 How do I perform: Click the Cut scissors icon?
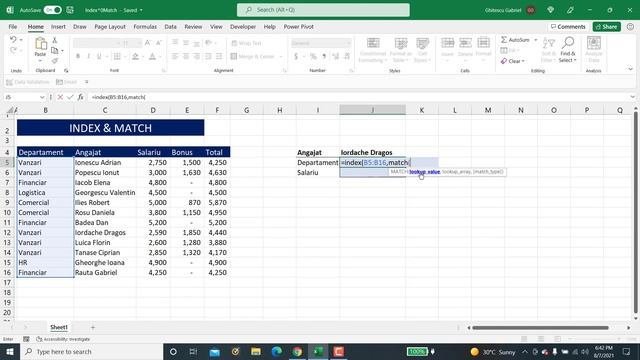point(54,40)
